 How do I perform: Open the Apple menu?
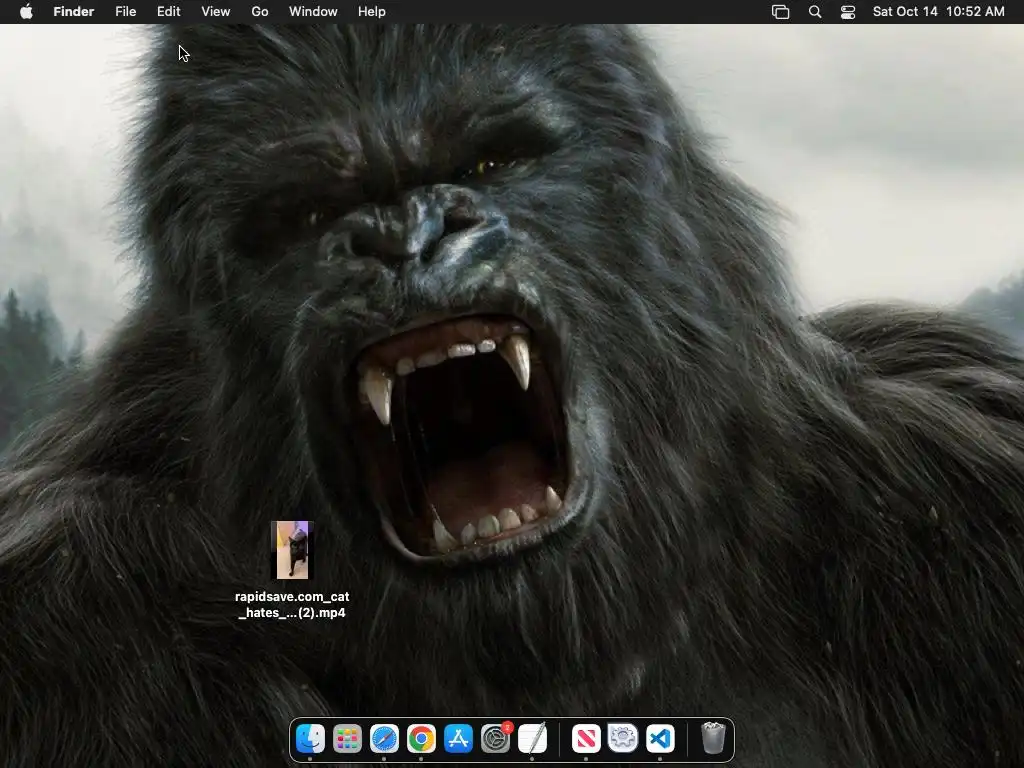click(26, 12)
